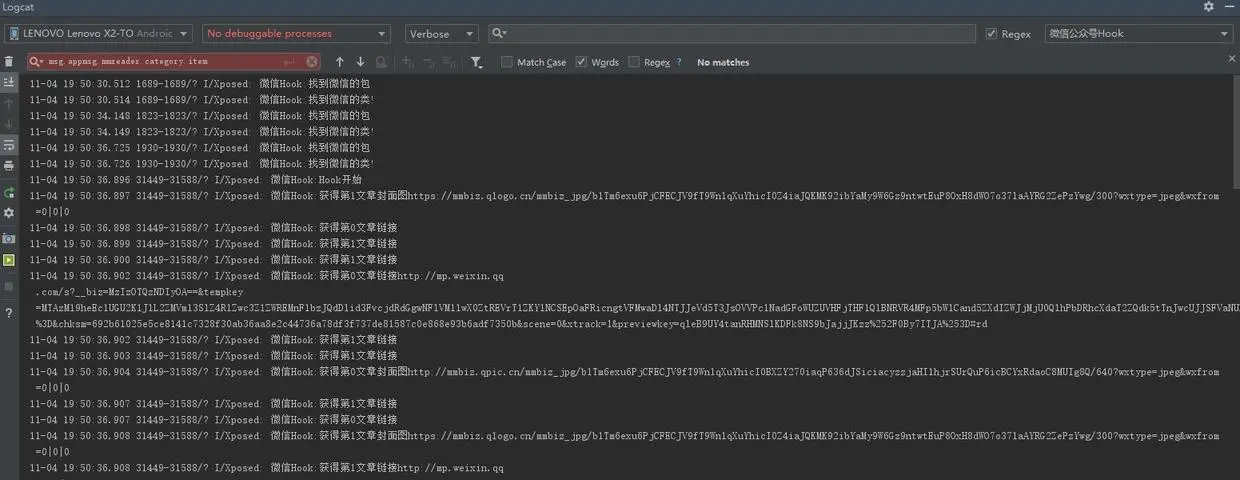1240x480 pixels.
Task: Open the LENOVO device dropdown
Action: (x=99, y=34)
